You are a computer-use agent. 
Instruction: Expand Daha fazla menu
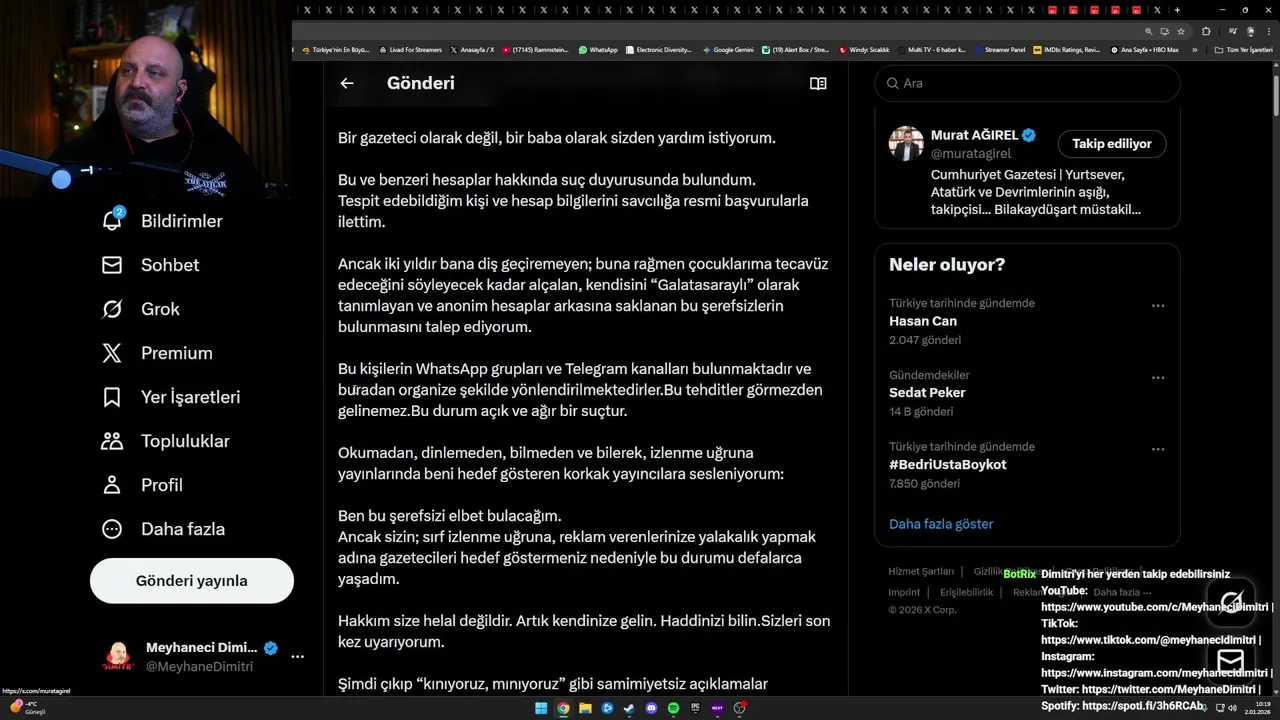(x=163, y=529)
